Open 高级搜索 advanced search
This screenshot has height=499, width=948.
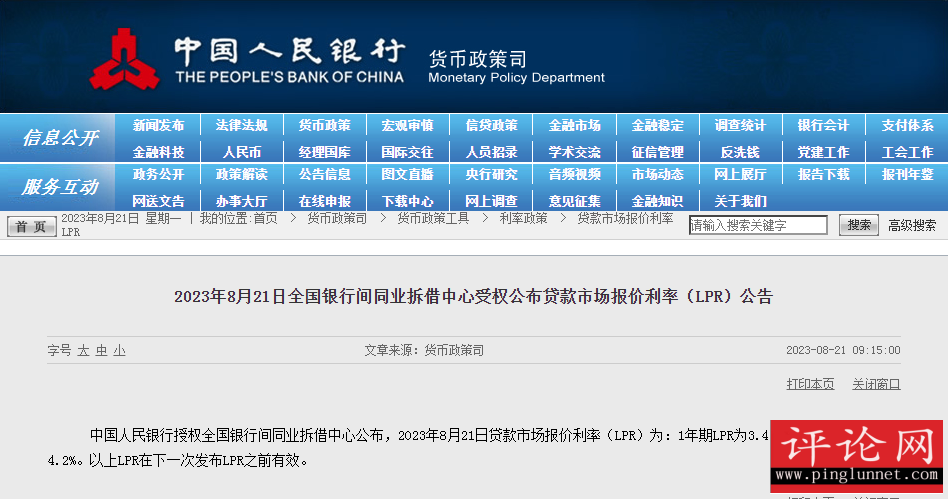(912, 226)
